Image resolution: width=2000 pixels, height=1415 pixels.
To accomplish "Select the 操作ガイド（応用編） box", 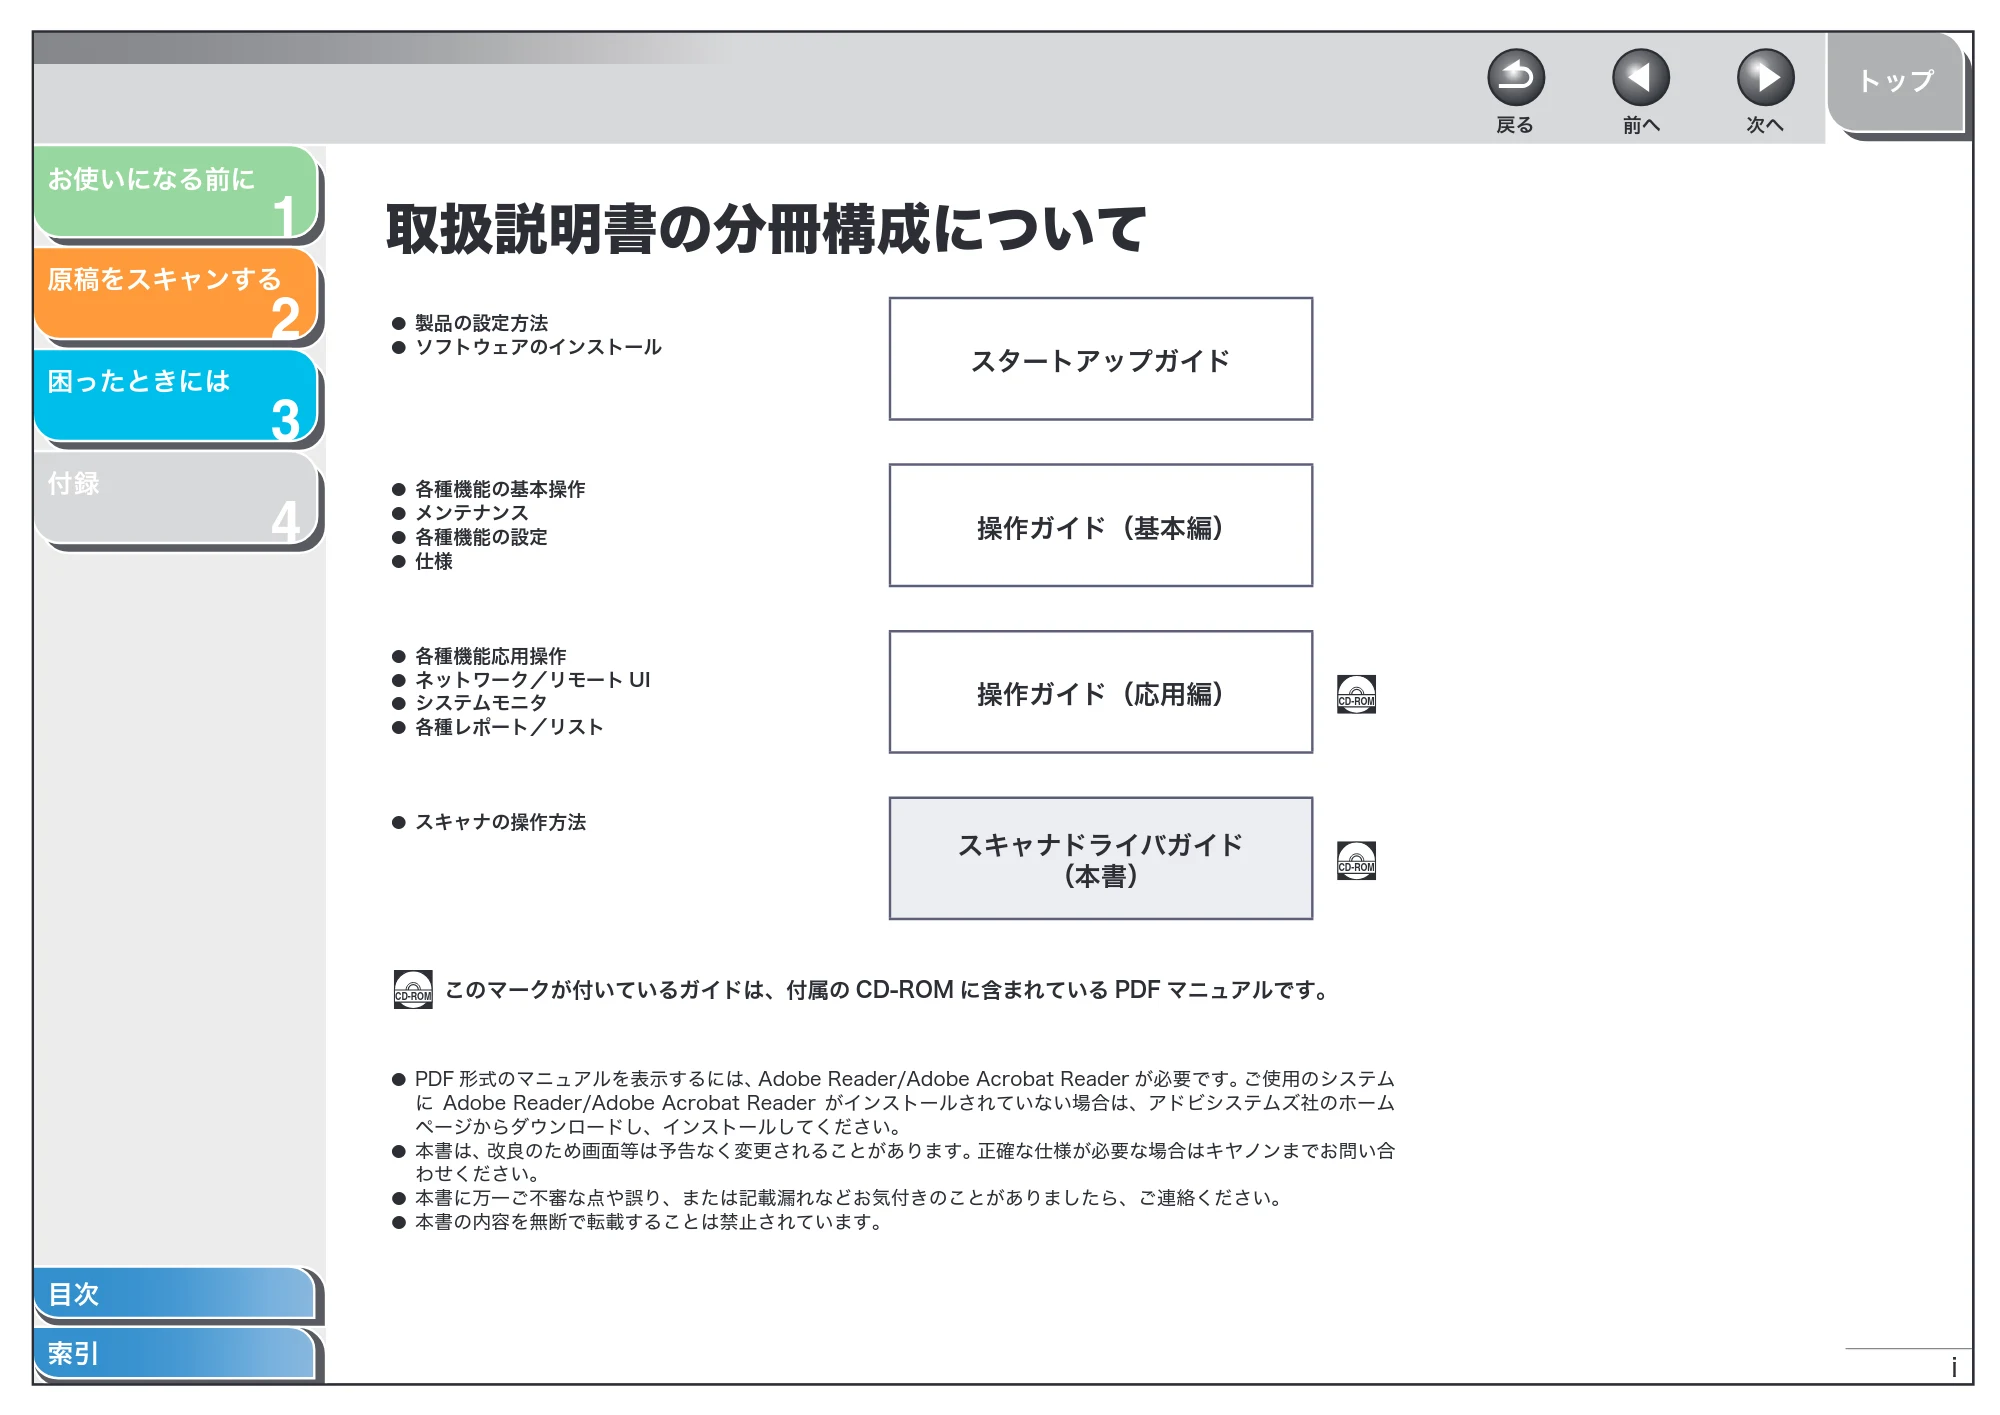I will click(1100, 692).
